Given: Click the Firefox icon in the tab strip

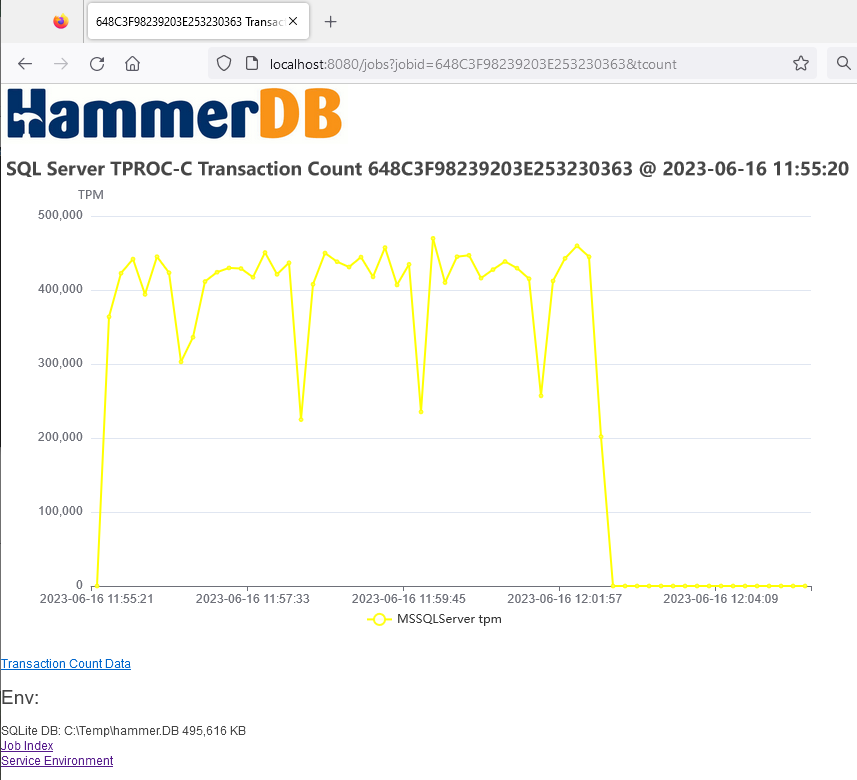Looking at the screenshot, I should coord(61,21).
